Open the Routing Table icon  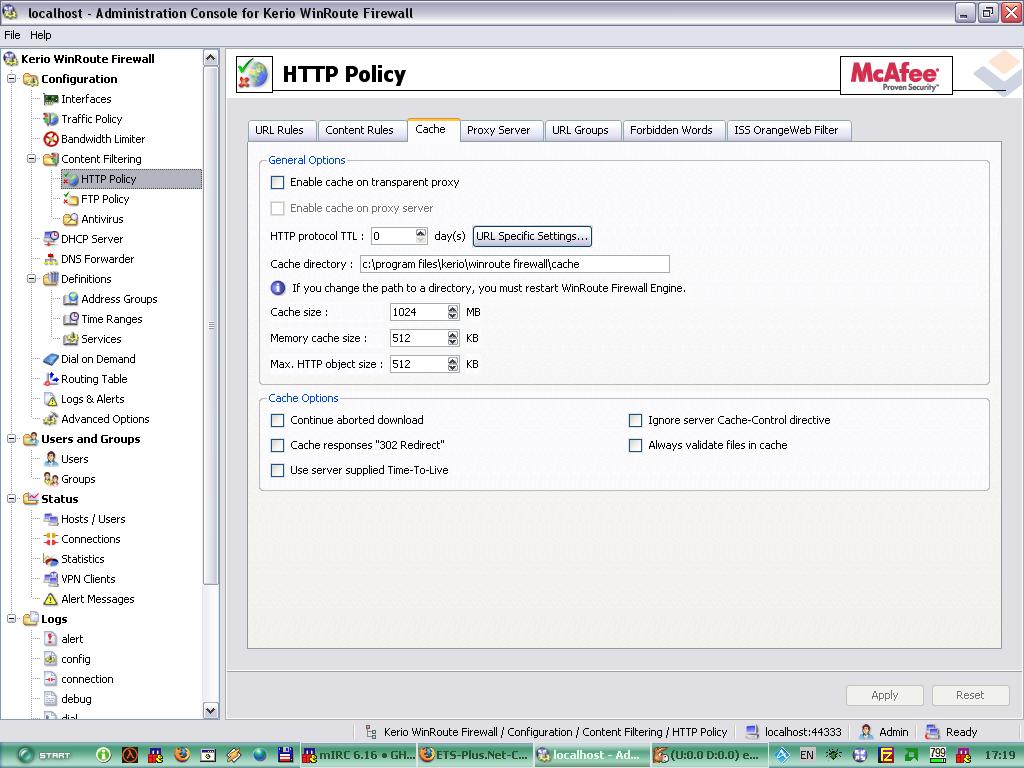point(51,379)
